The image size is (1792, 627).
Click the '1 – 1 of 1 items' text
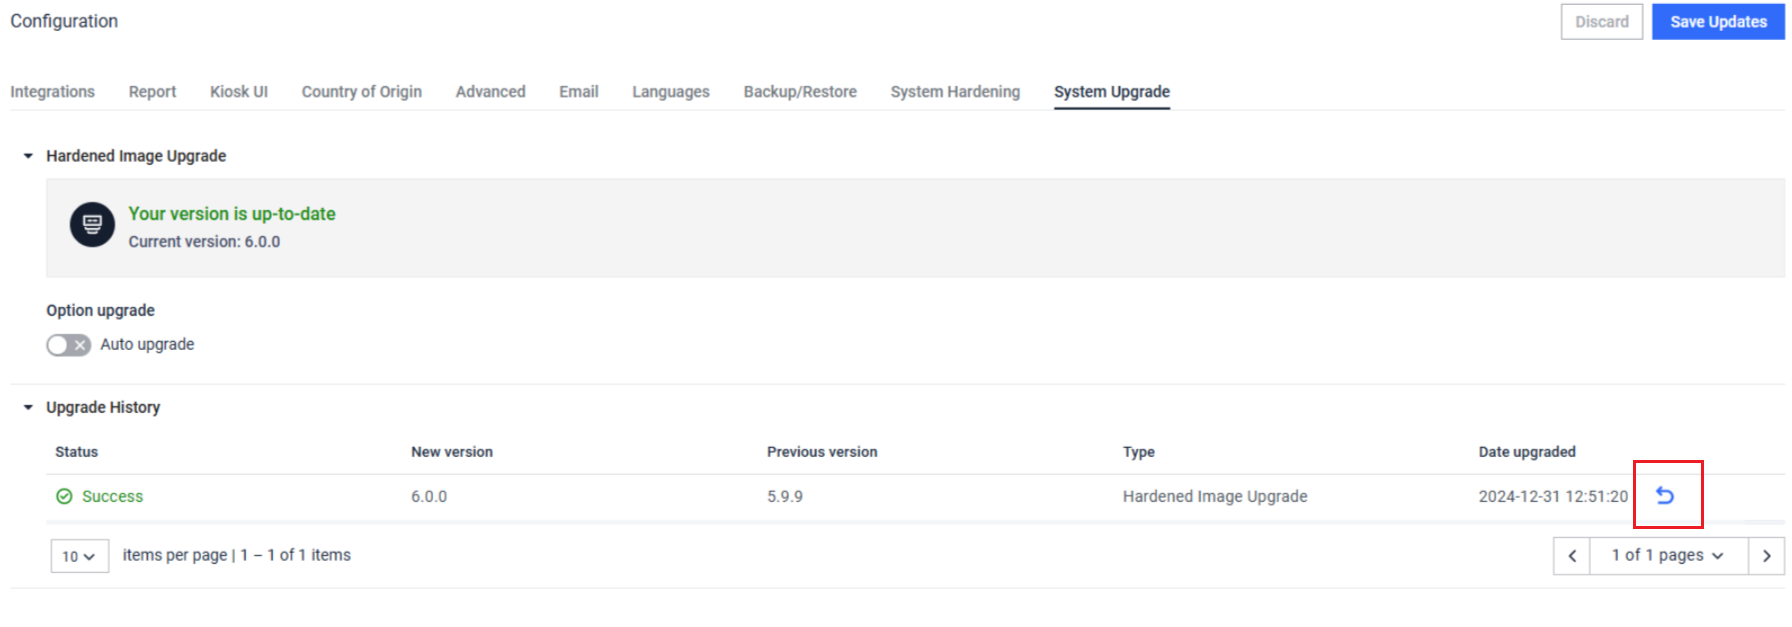295,555
